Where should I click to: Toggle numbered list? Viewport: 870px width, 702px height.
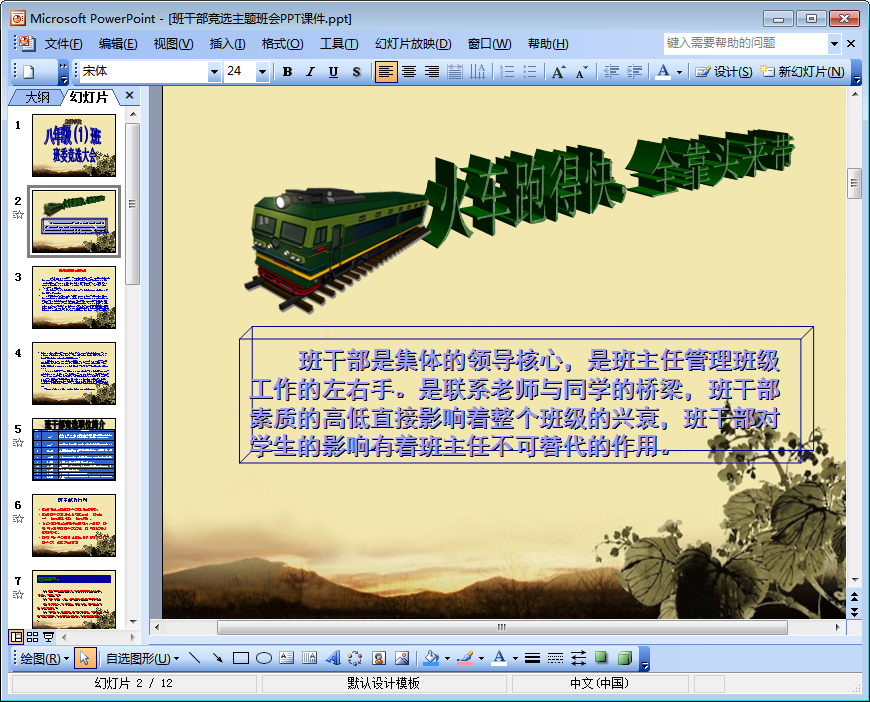pyautogui.click(x=507, y=72)
